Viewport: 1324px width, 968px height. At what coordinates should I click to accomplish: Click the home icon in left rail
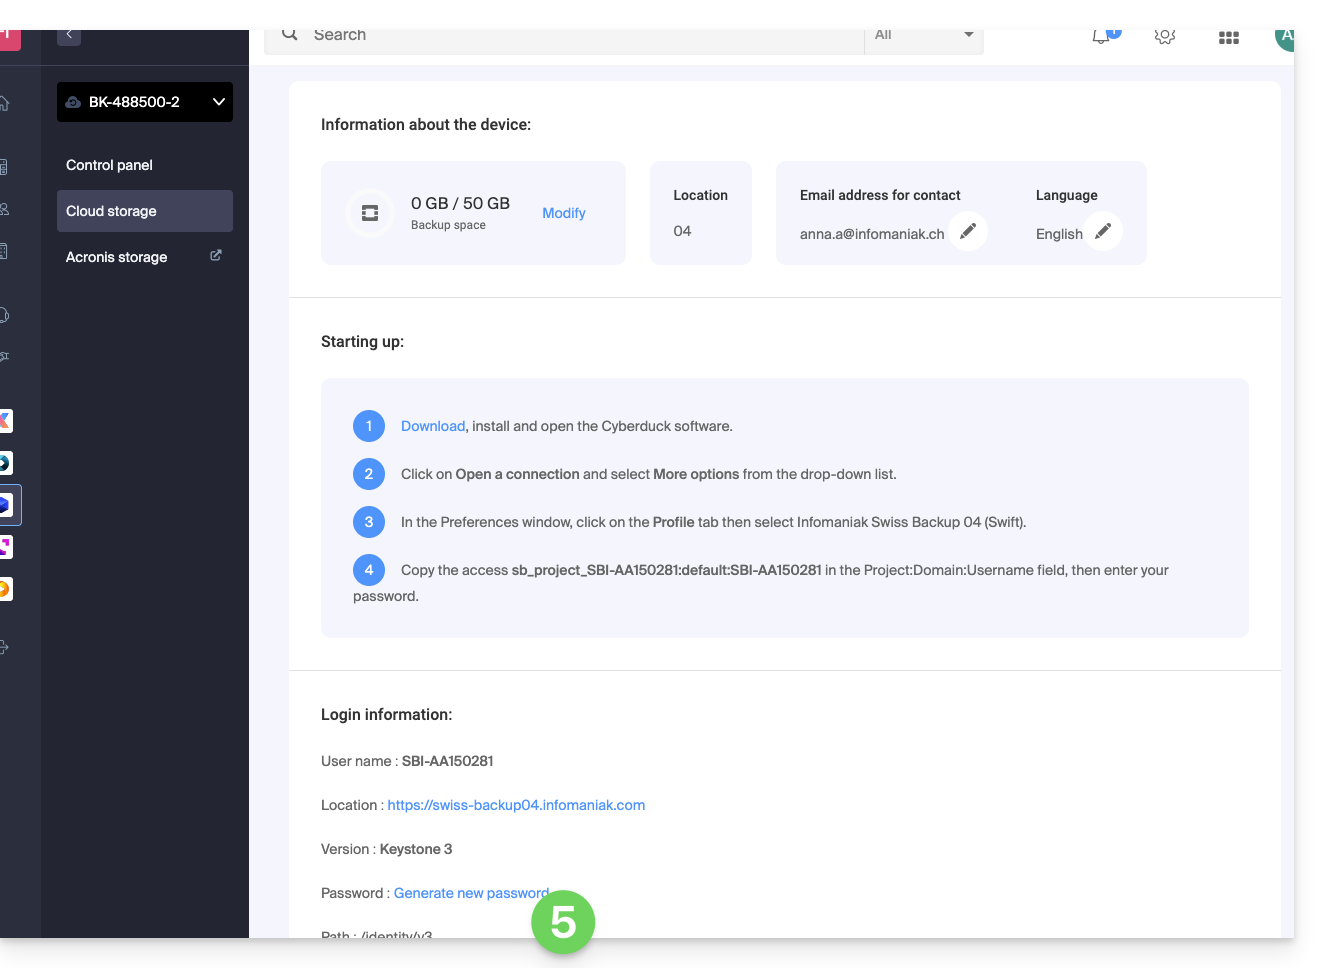(5, 103)
